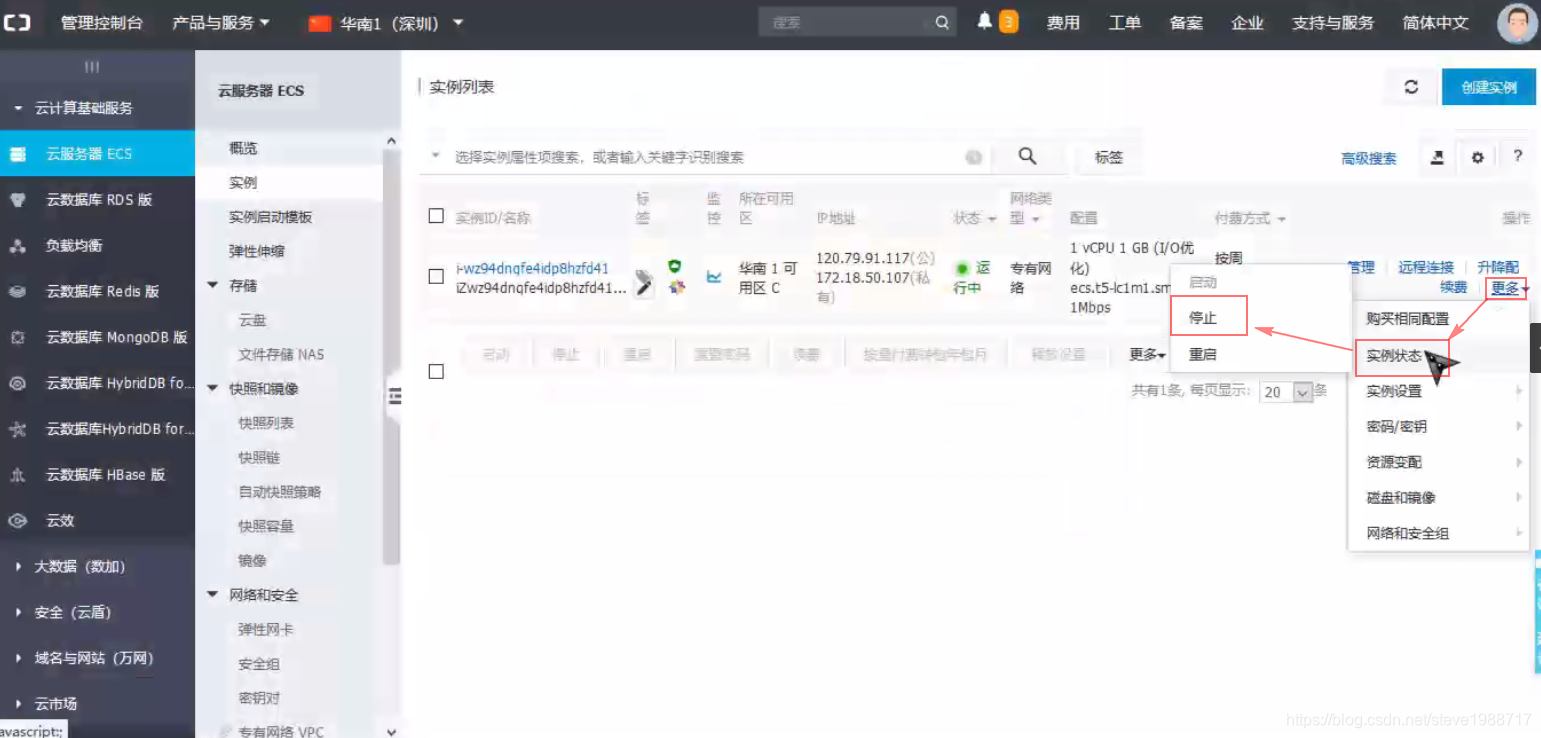Click the 云数据库 HybridDB fo... sidebar icon
The height and width of the screenshot is (738, 1541).
click(17, 383)
